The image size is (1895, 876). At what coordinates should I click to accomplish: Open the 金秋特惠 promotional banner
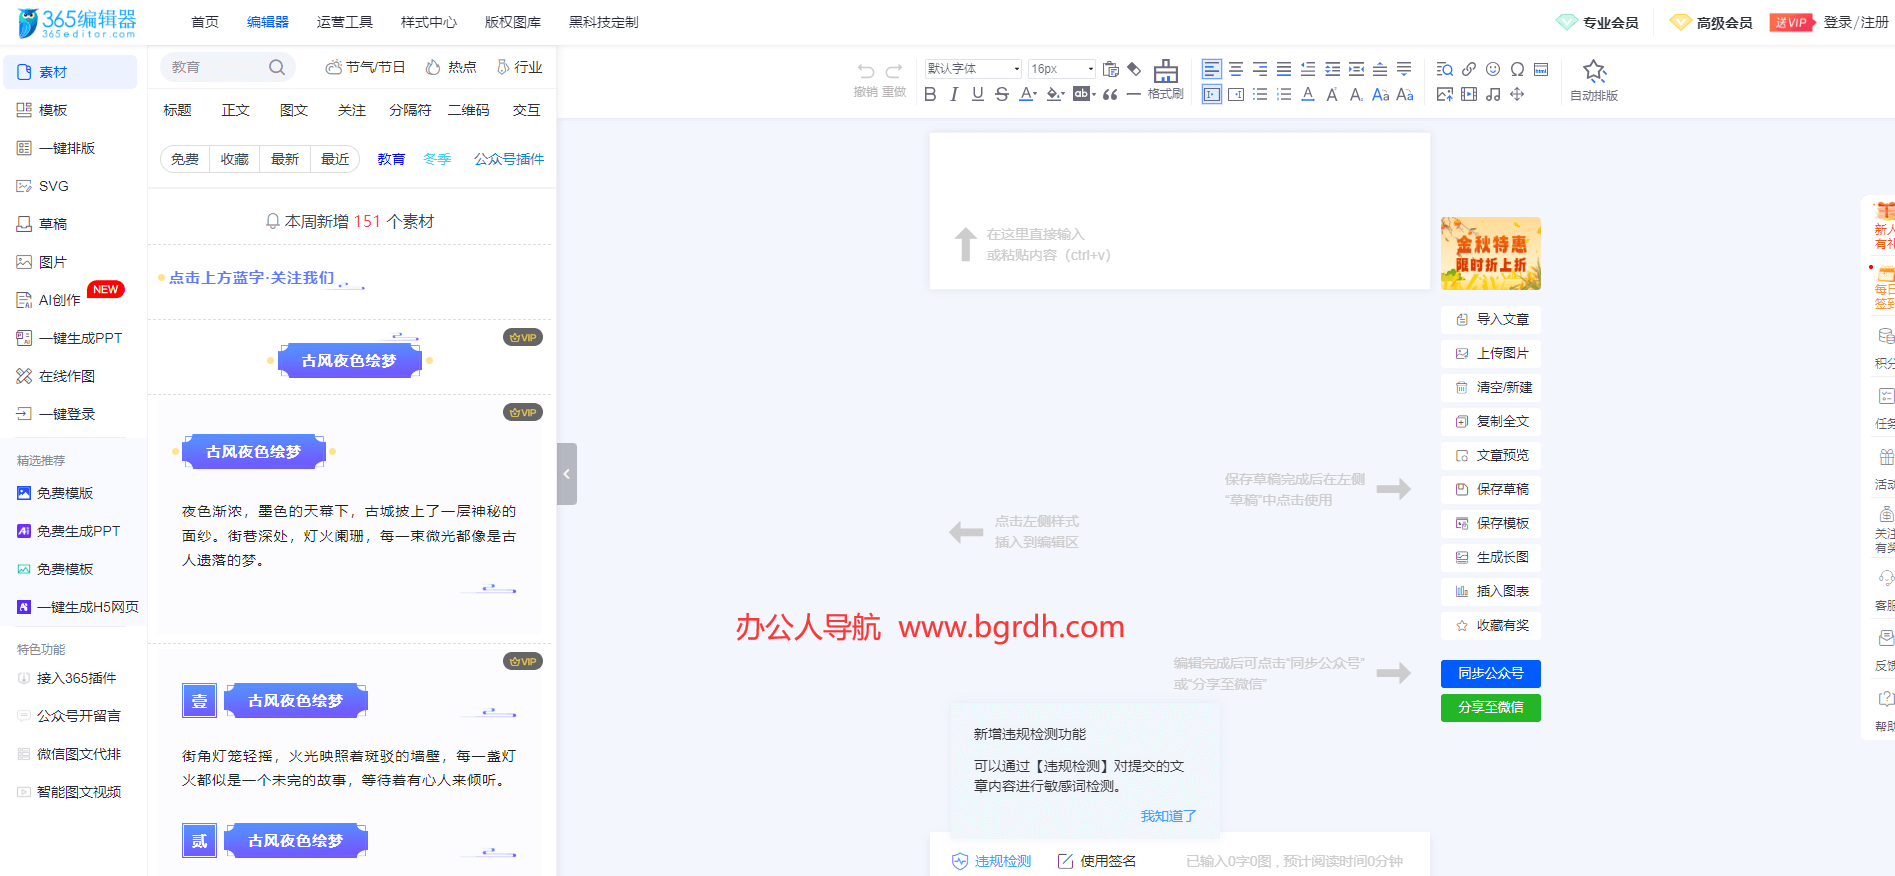1491,254
